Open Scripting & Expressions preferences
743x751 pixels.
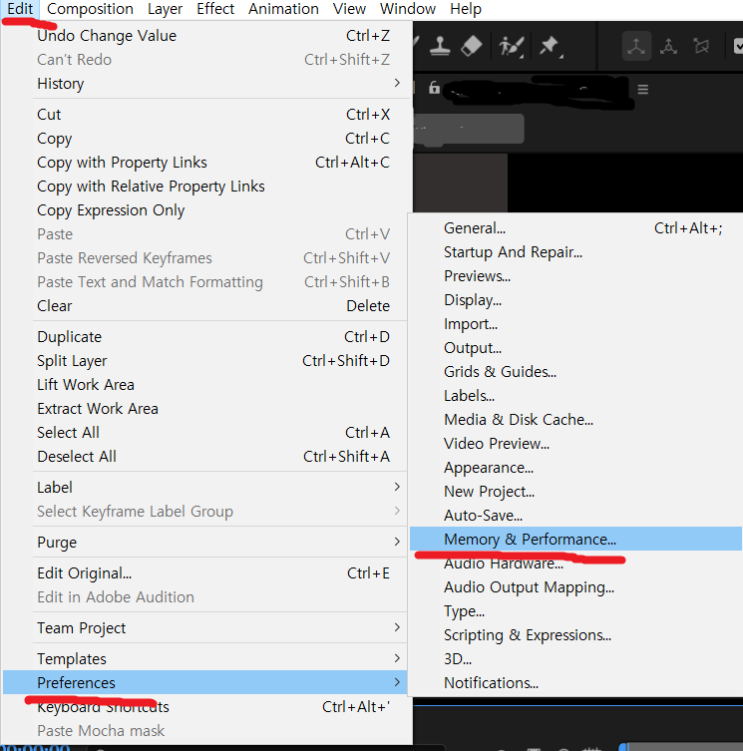tap(527, 635)
